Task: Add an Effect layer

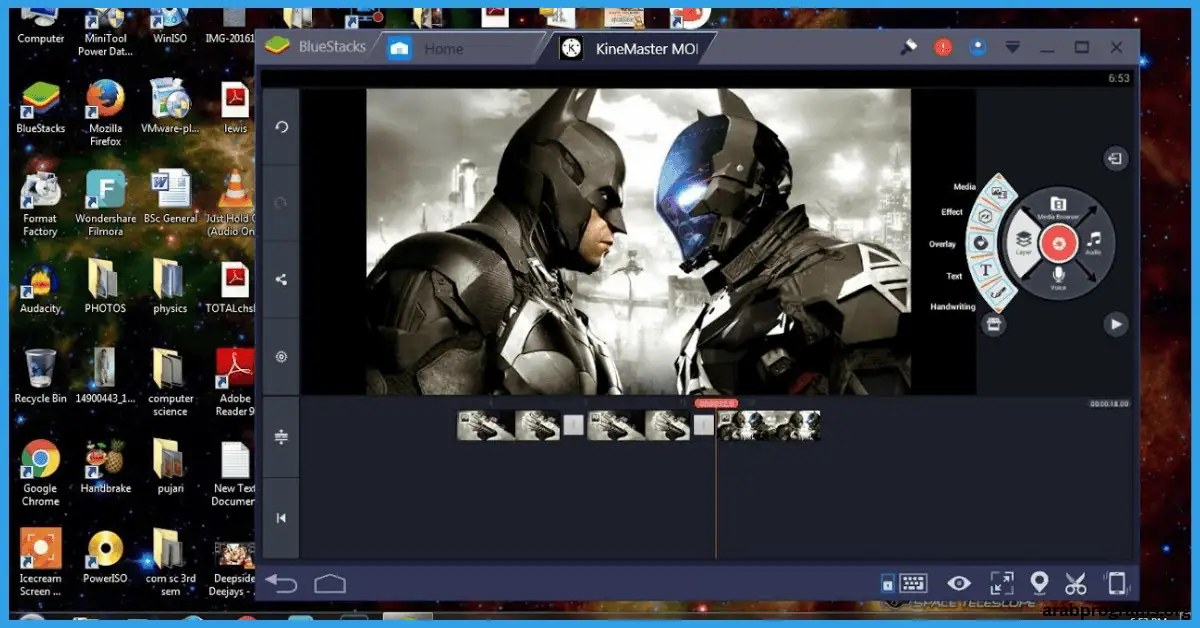Action: tap(984, 214)
